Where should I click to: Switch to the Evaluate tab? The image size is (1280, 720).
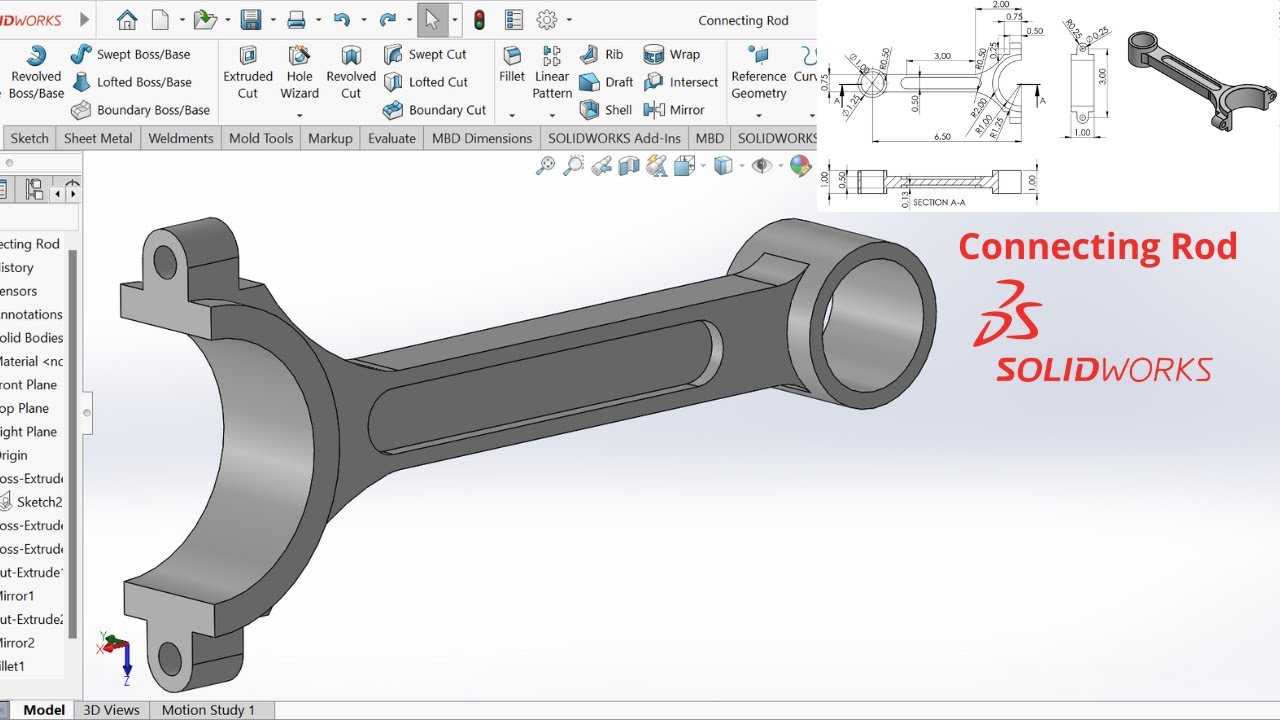pos(392,138)
